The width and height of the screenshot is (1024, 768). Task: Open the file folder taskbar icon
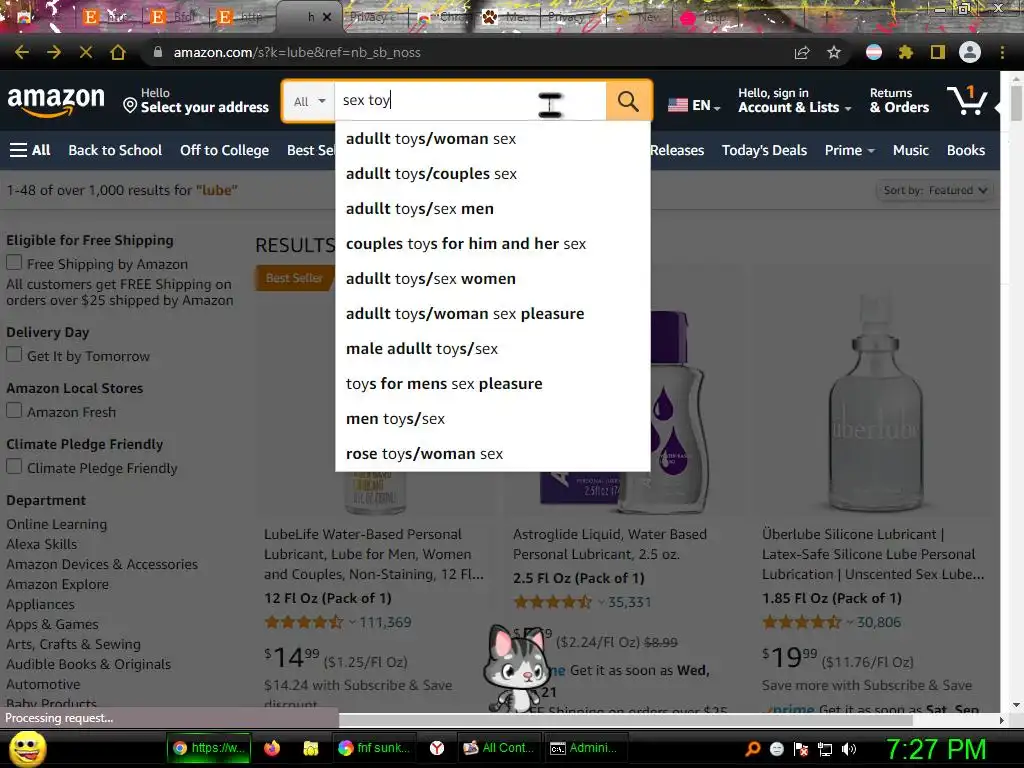(310, 748)
